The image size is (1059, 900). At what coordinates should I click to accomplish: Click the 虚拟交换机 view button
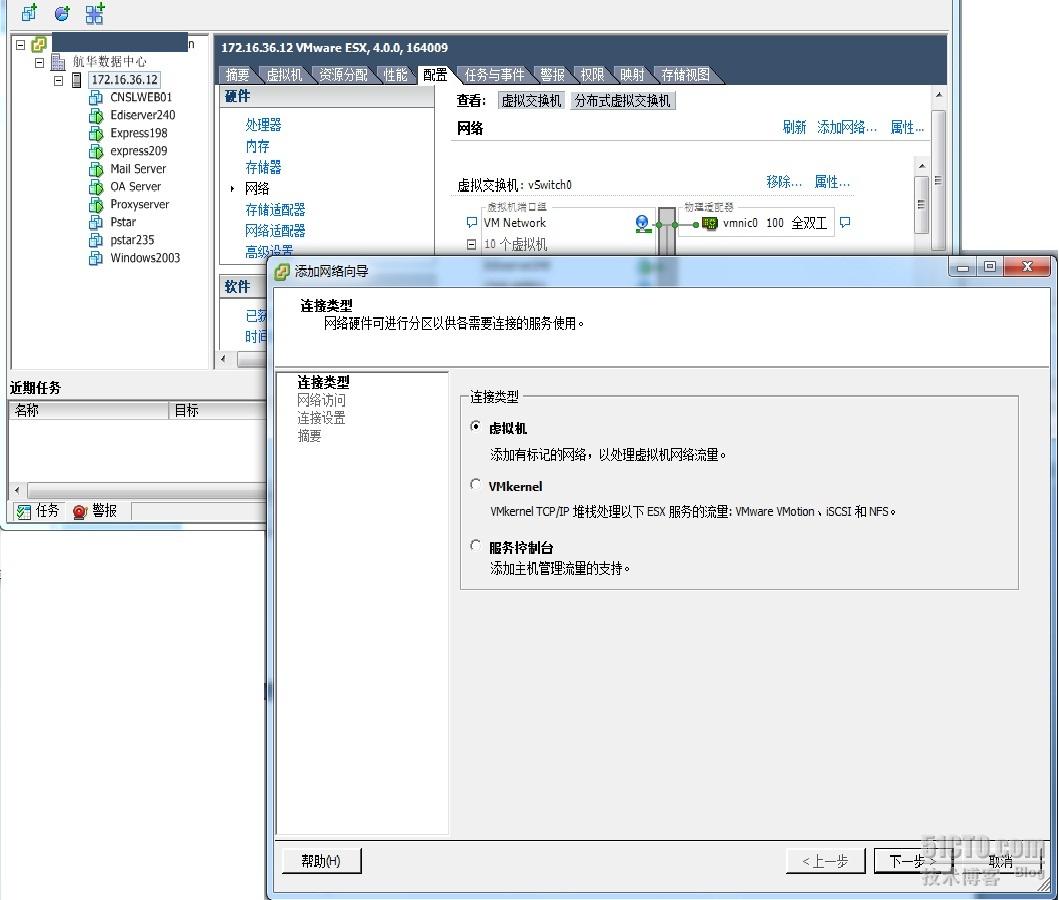tap(531, 101)
